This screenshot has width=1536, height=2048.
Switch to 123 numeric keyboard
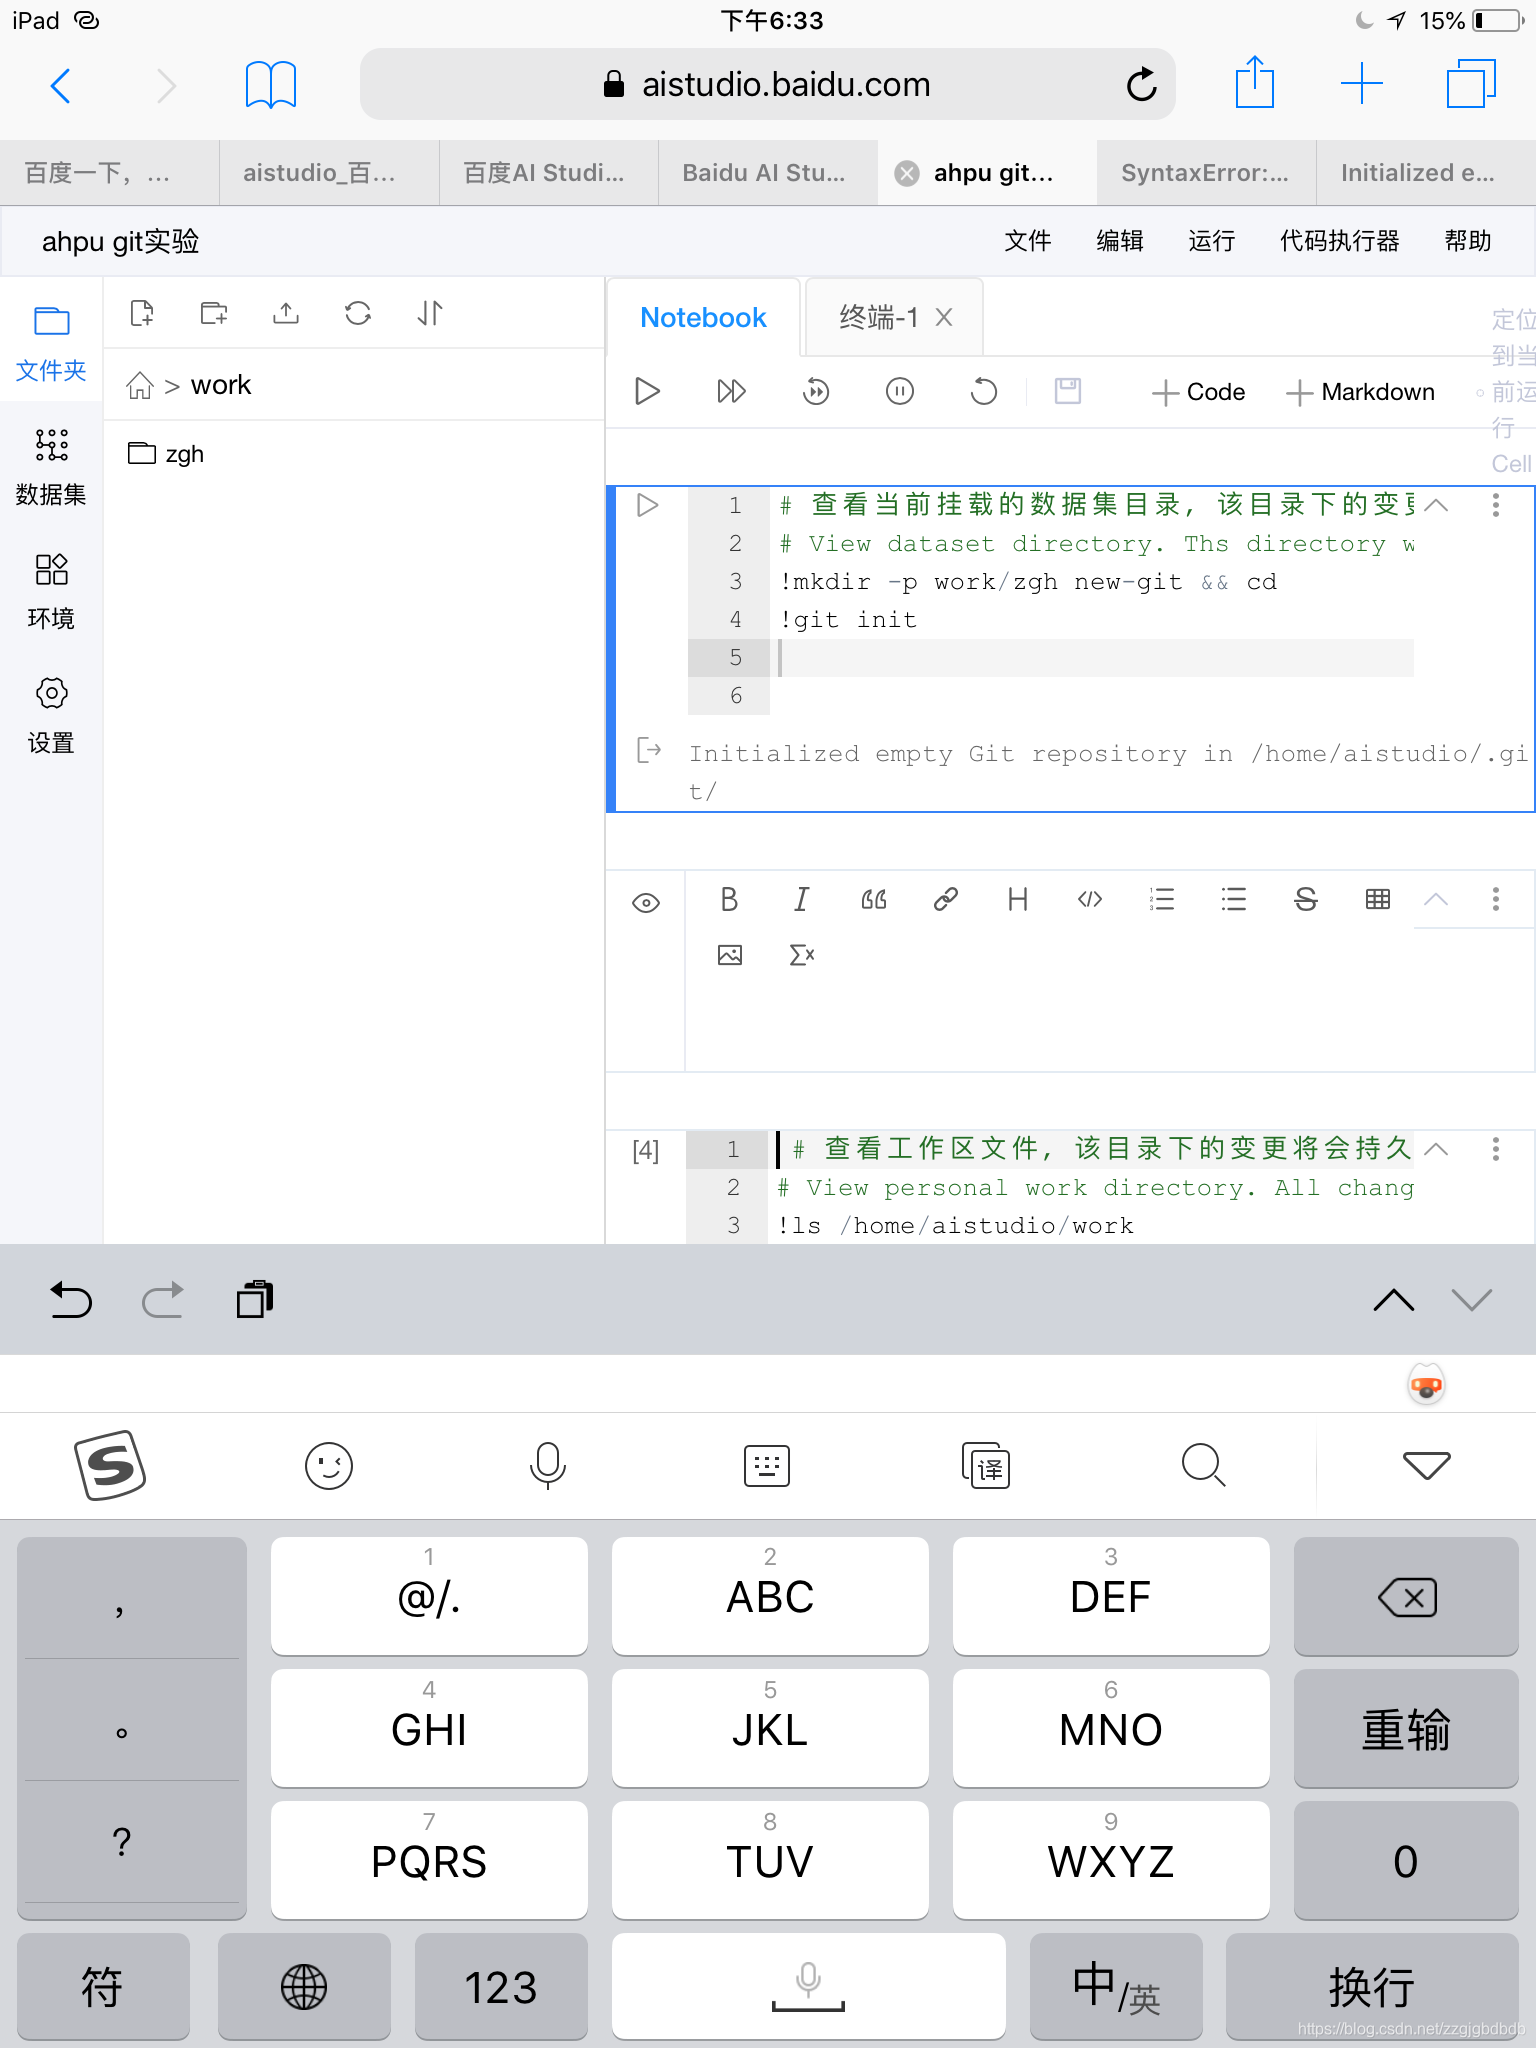[x=501, y=1986]
